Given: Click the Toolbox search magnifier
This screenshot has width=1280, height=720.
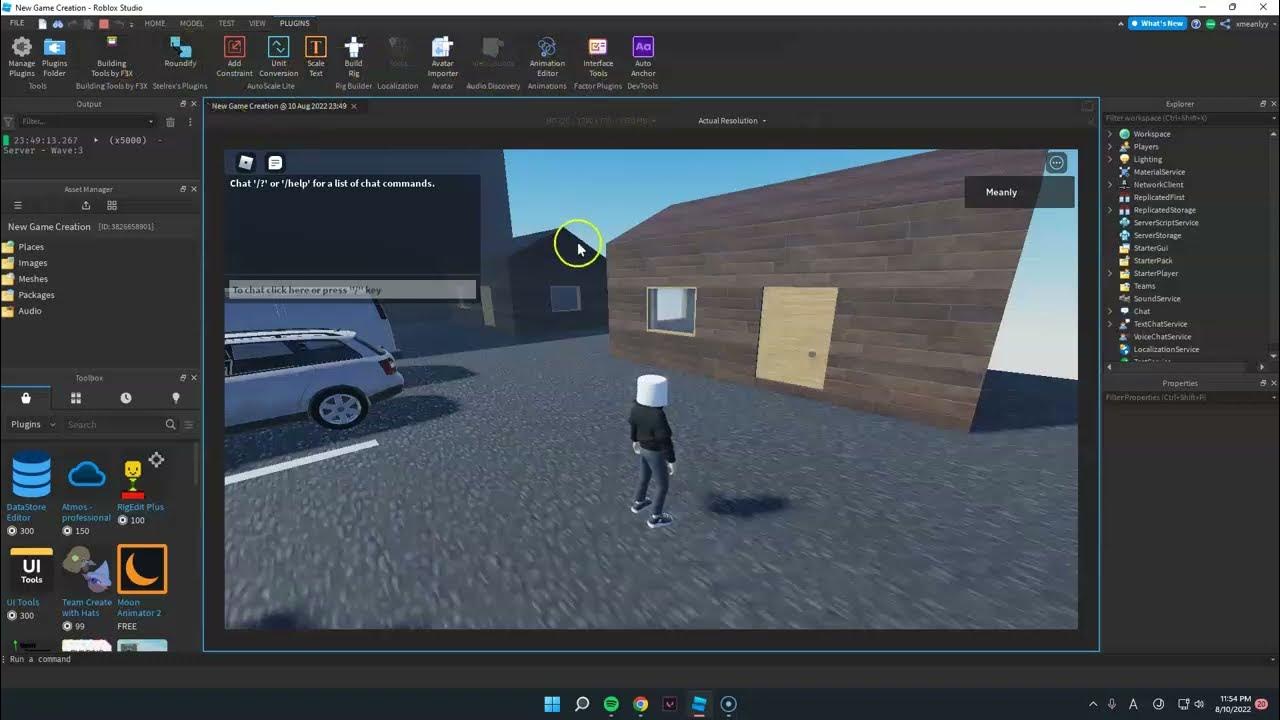Looking at the screenshot, I should (170, 424).
